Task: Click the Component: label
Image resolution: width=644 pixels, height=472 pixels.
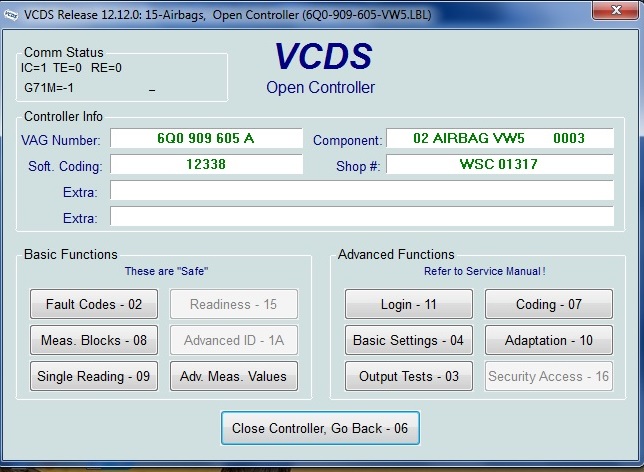Action: [x=347, y=140]
